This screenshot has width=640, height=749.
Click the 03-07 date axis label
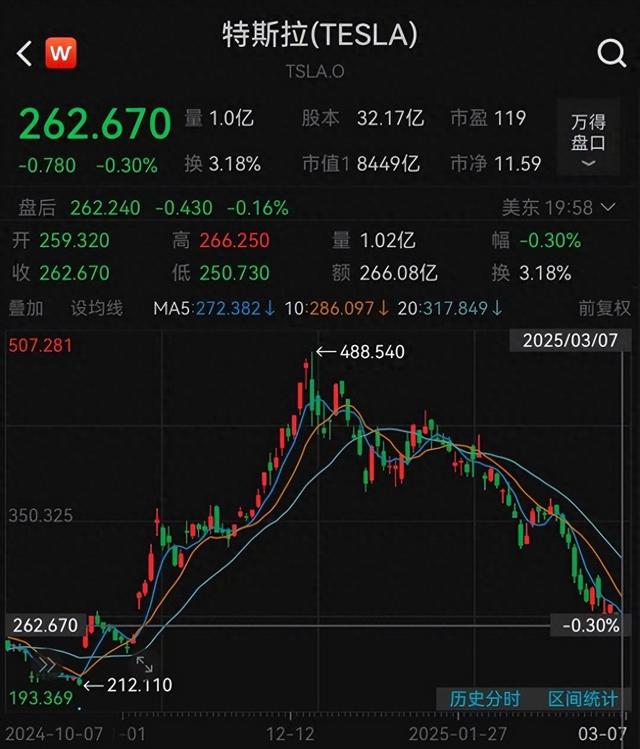click(602, 734)
